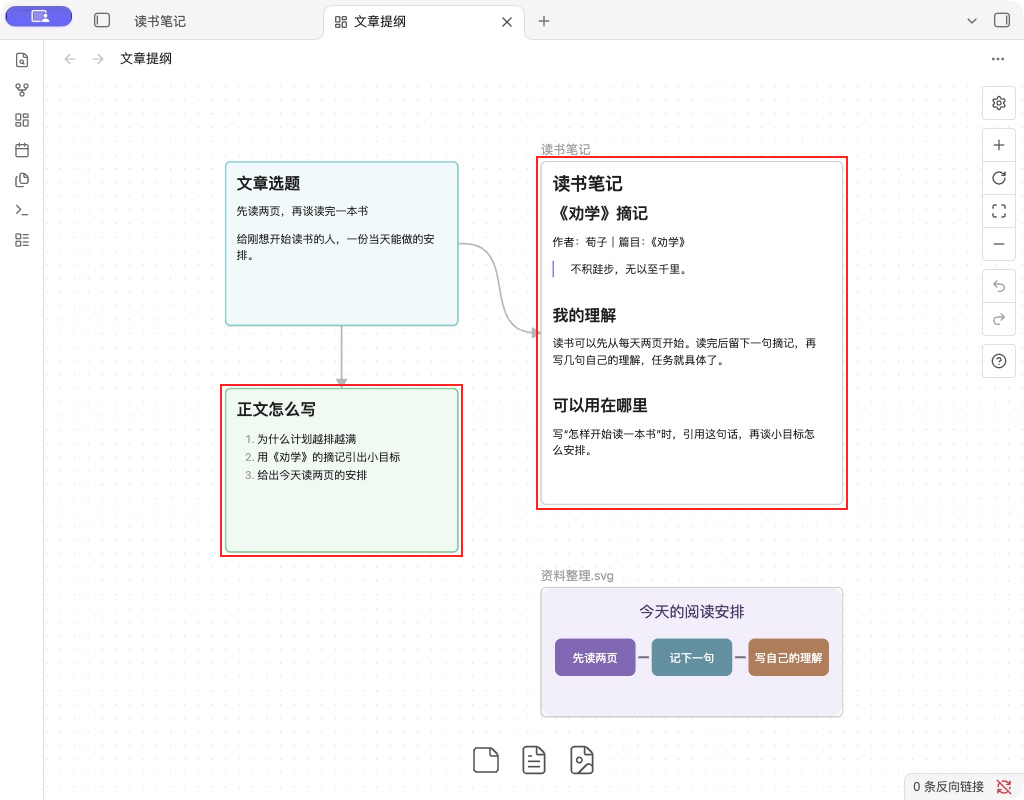Click the 文章提纲 title in header
Screen dimensions: 1024x800
[146, 59]
